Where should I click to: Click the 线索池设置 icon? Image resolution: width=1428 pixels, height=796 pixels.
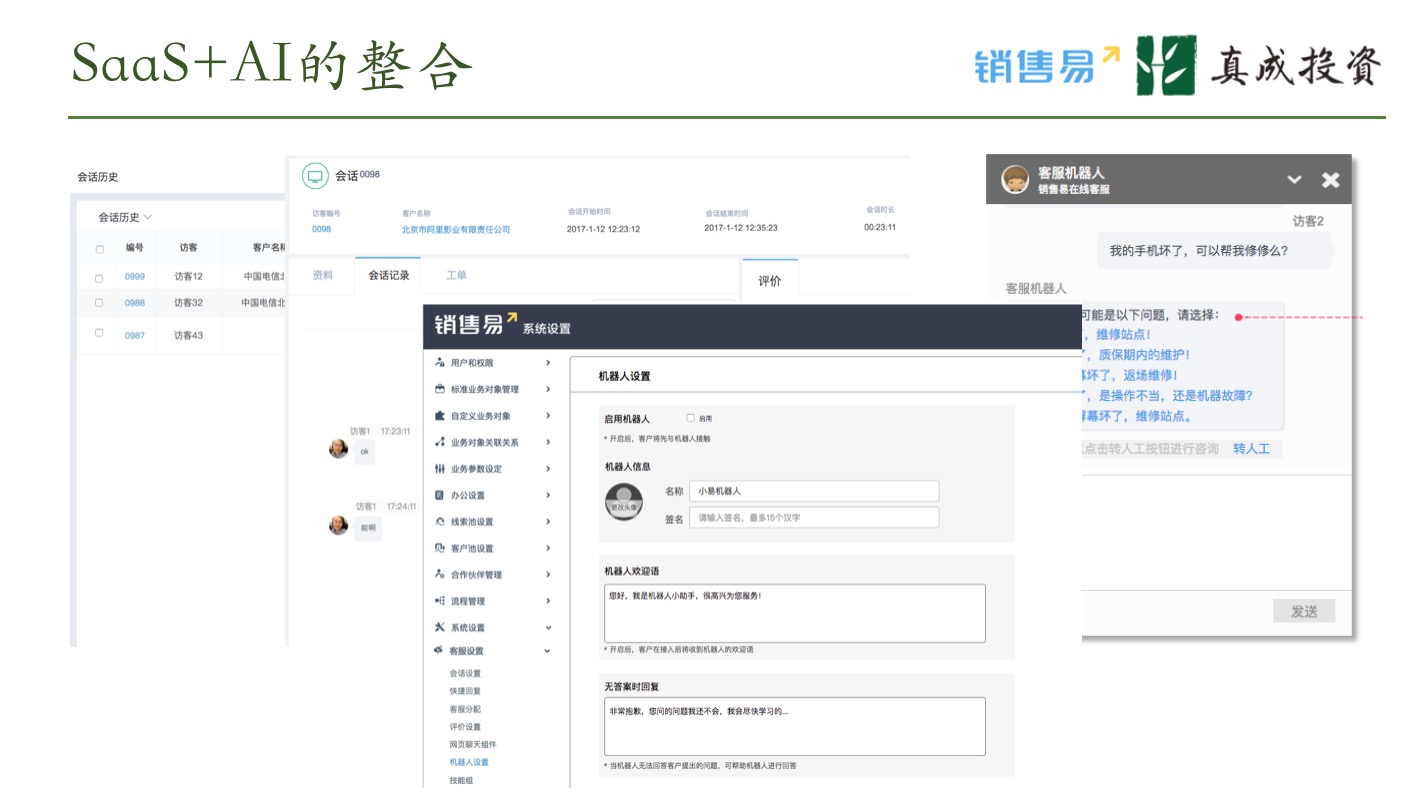click(440, 521)
